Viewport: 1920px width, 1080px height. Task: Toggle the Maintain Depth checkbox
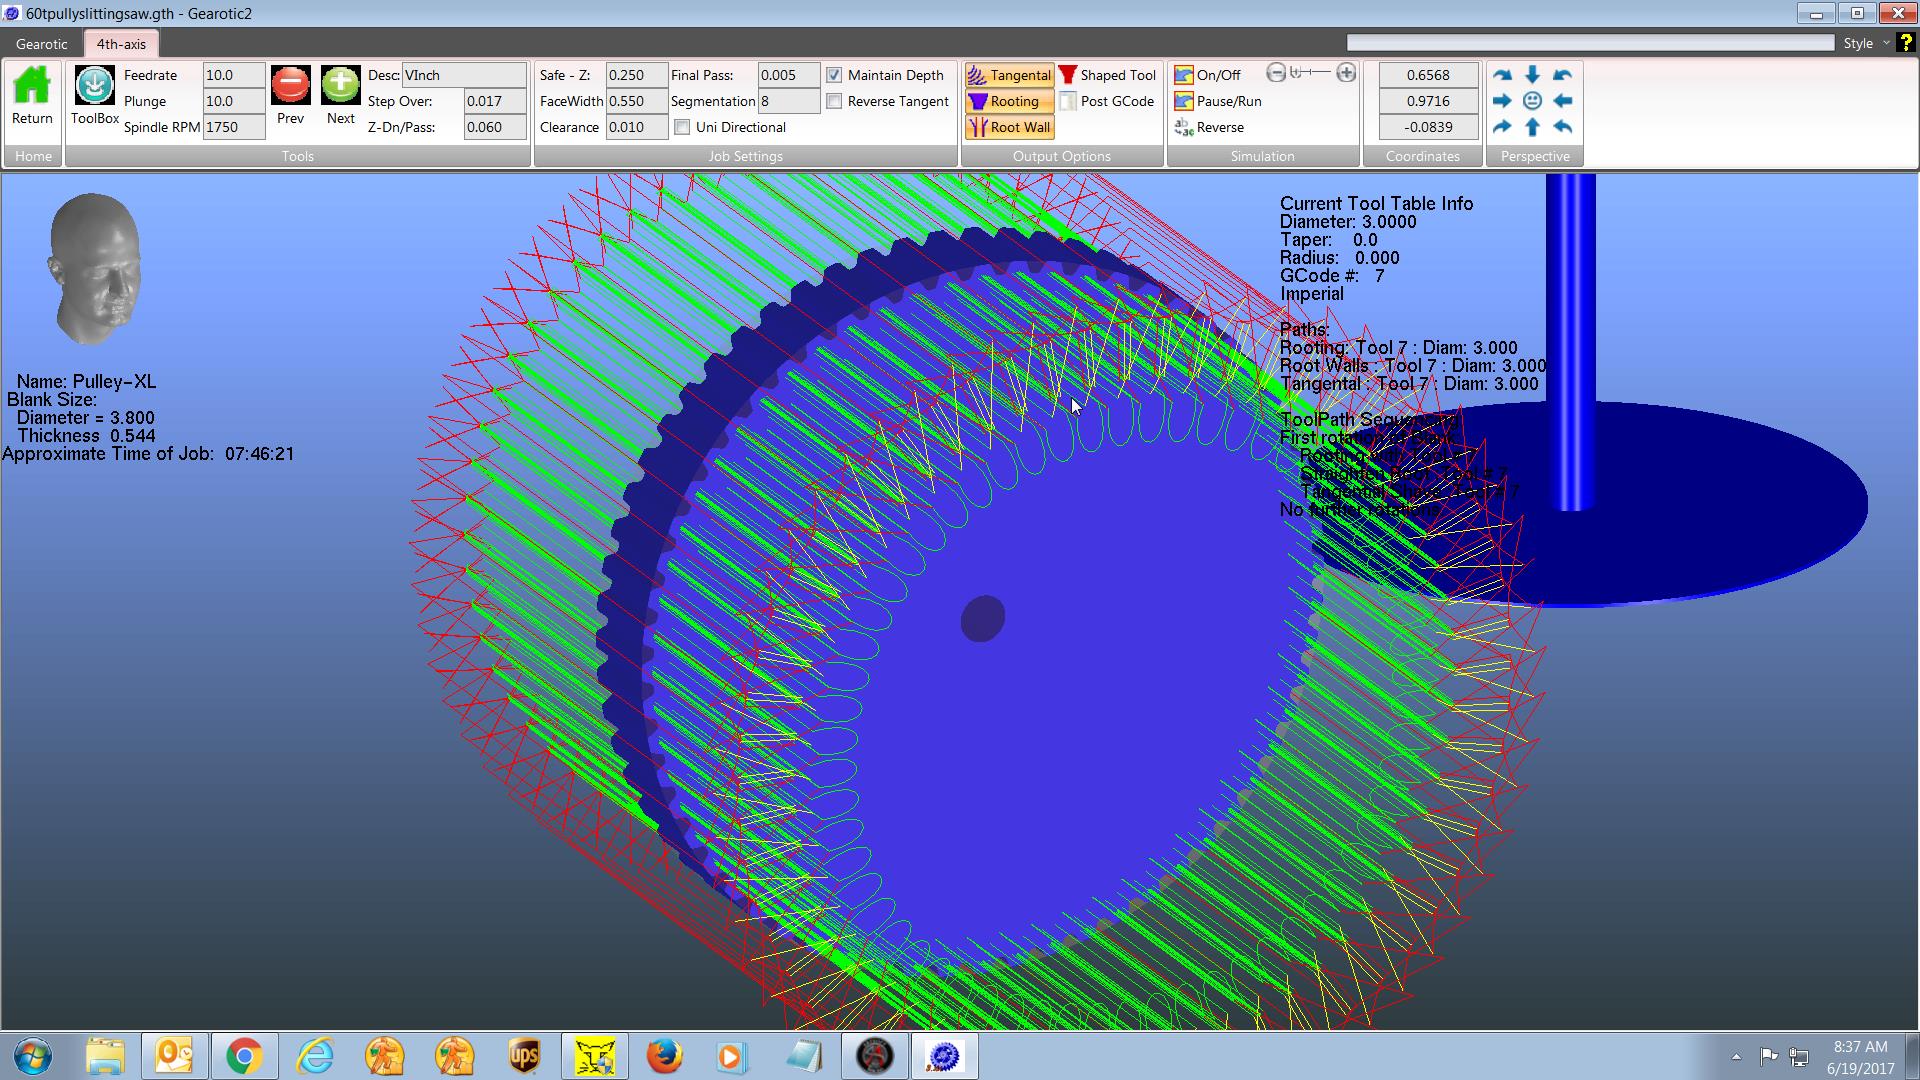click(x=834, y=75)
